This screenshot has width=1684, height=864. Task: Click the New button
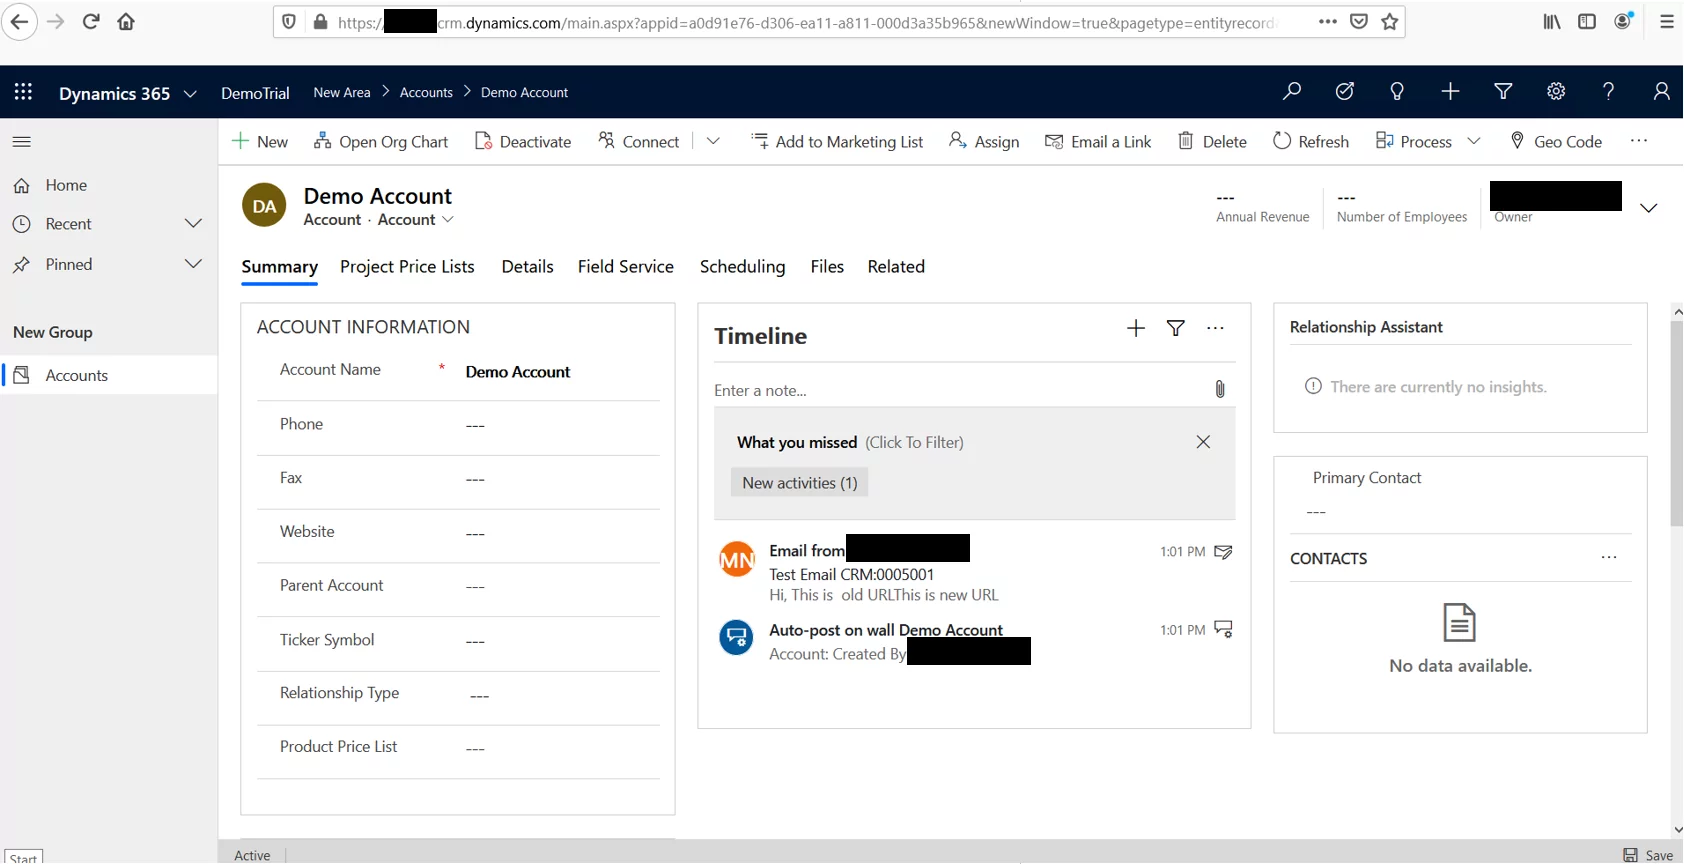[x=260, y=142]
